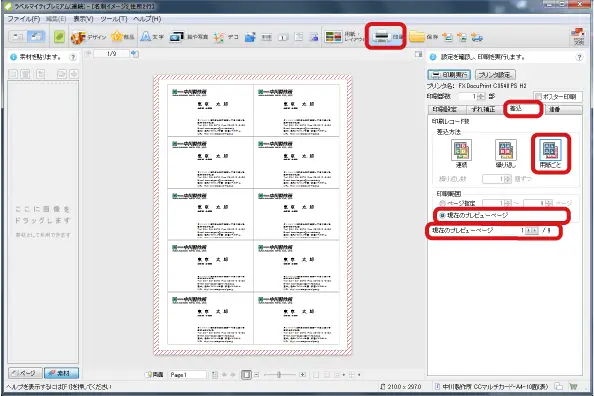
Task: Switch to the 差込 merge tab
Action: (x=523, y=109)
